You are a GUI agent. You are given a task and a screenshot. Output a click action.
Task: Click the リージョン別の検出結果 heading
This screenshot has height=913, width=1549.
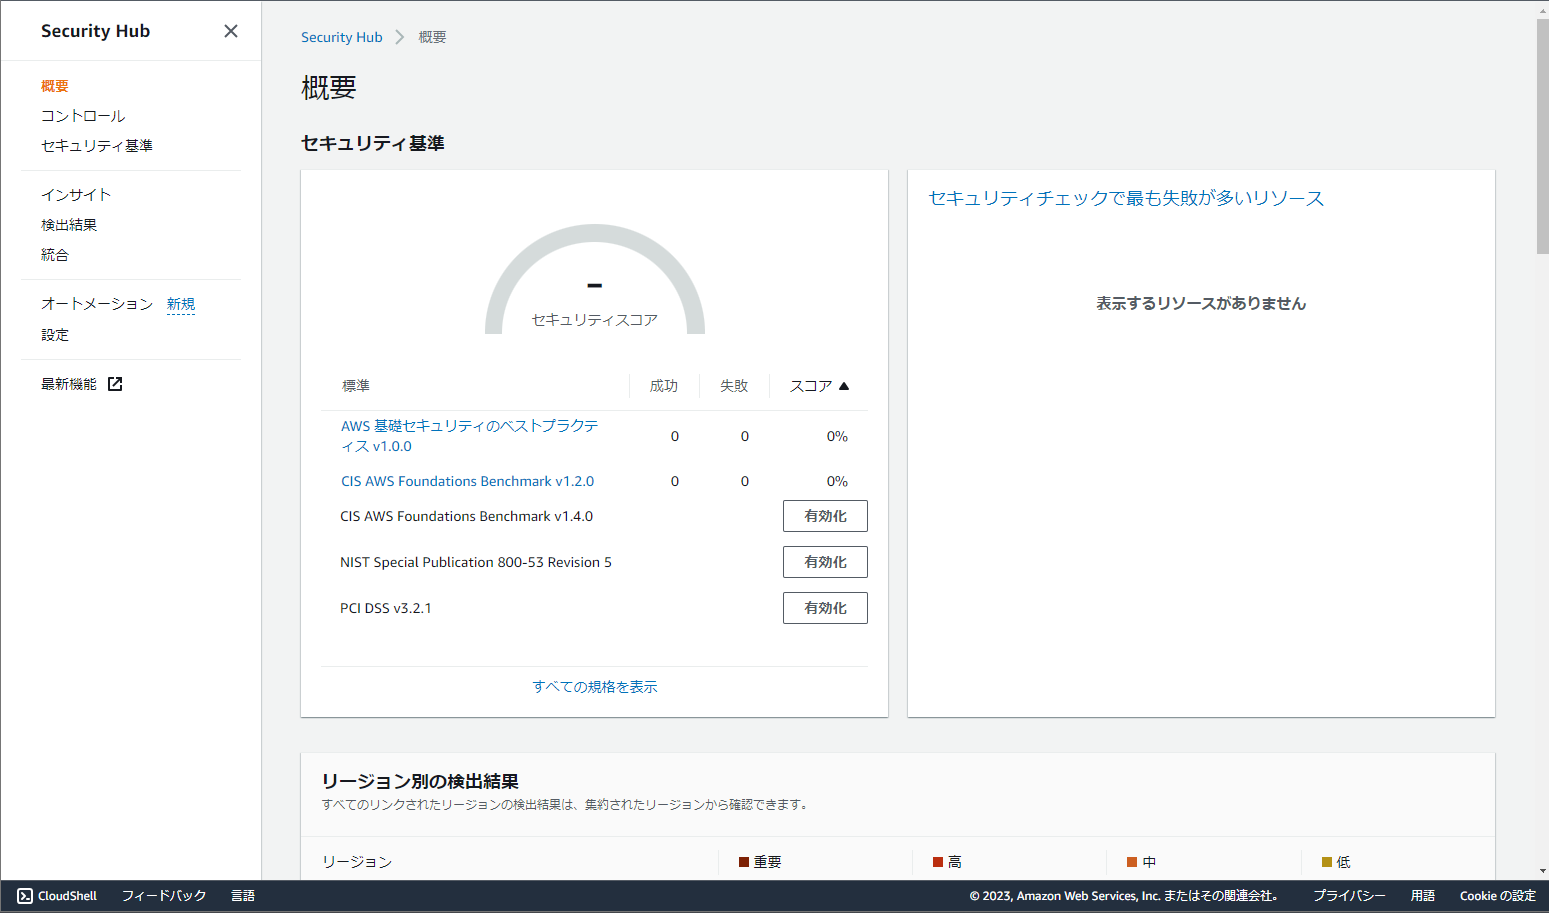pos(420,781)
